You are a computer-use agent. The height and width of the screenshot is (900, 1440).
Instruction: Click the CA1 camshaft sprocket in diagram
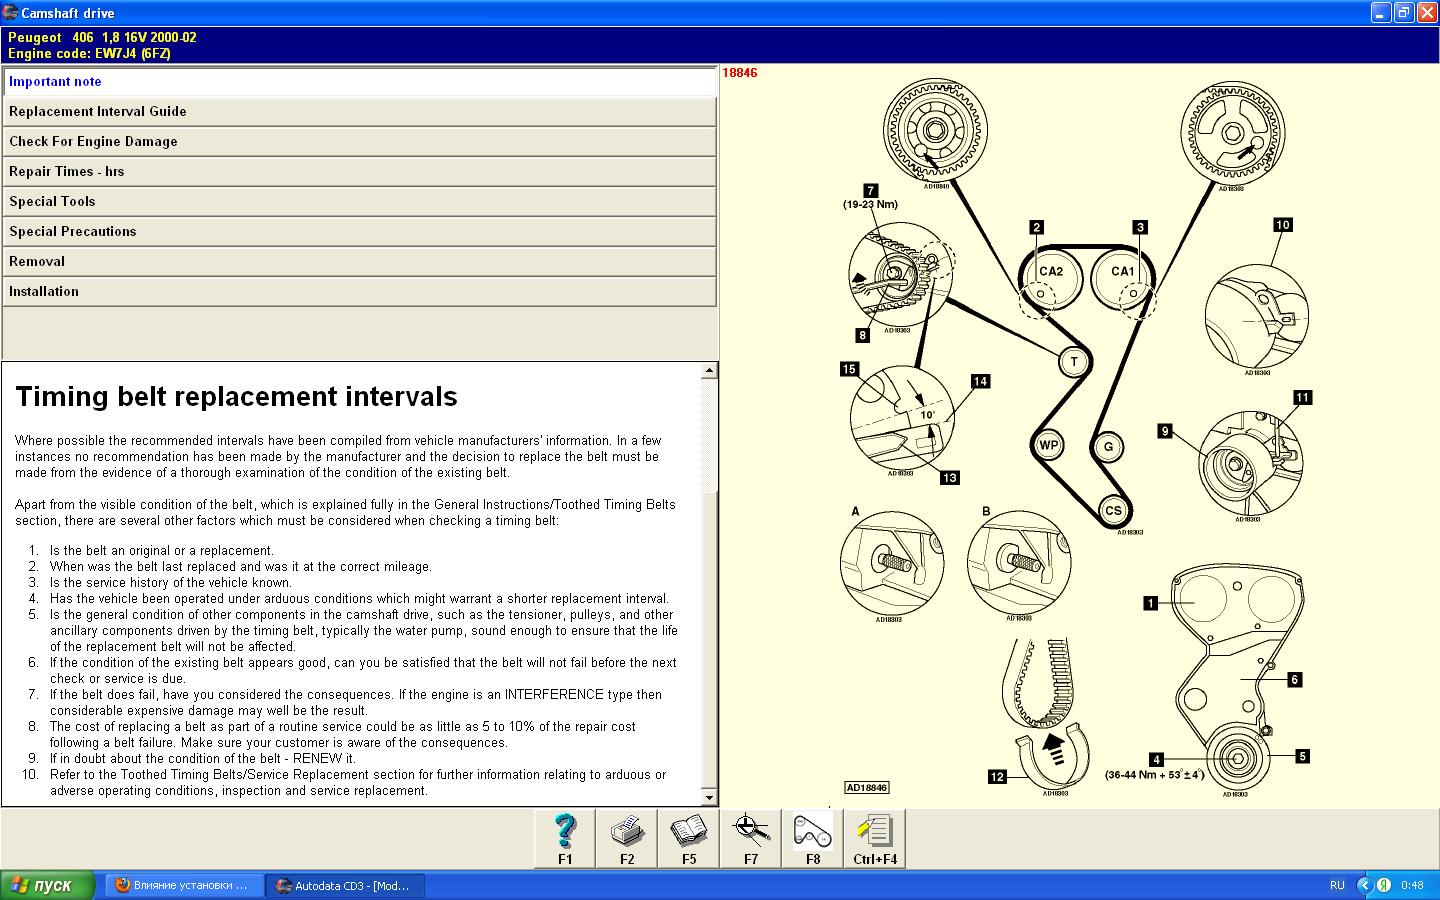click(x=1123, y=279)
